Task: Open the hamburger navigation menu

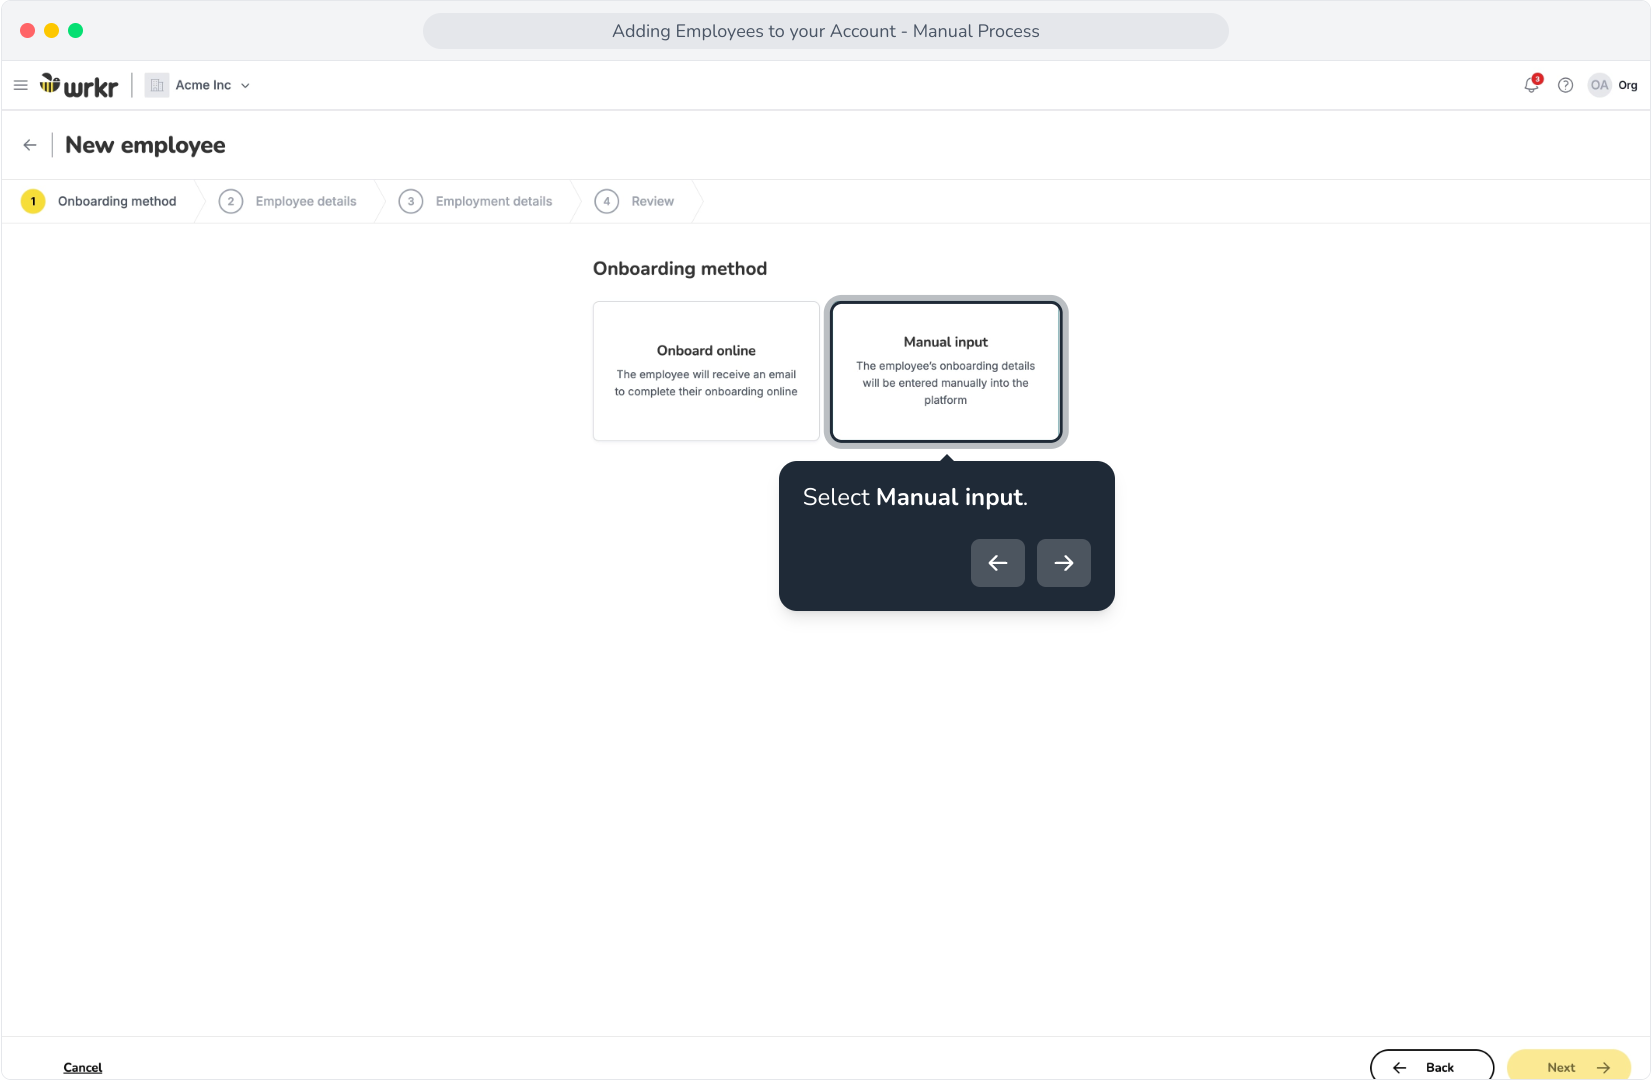Action: (20, 85)
